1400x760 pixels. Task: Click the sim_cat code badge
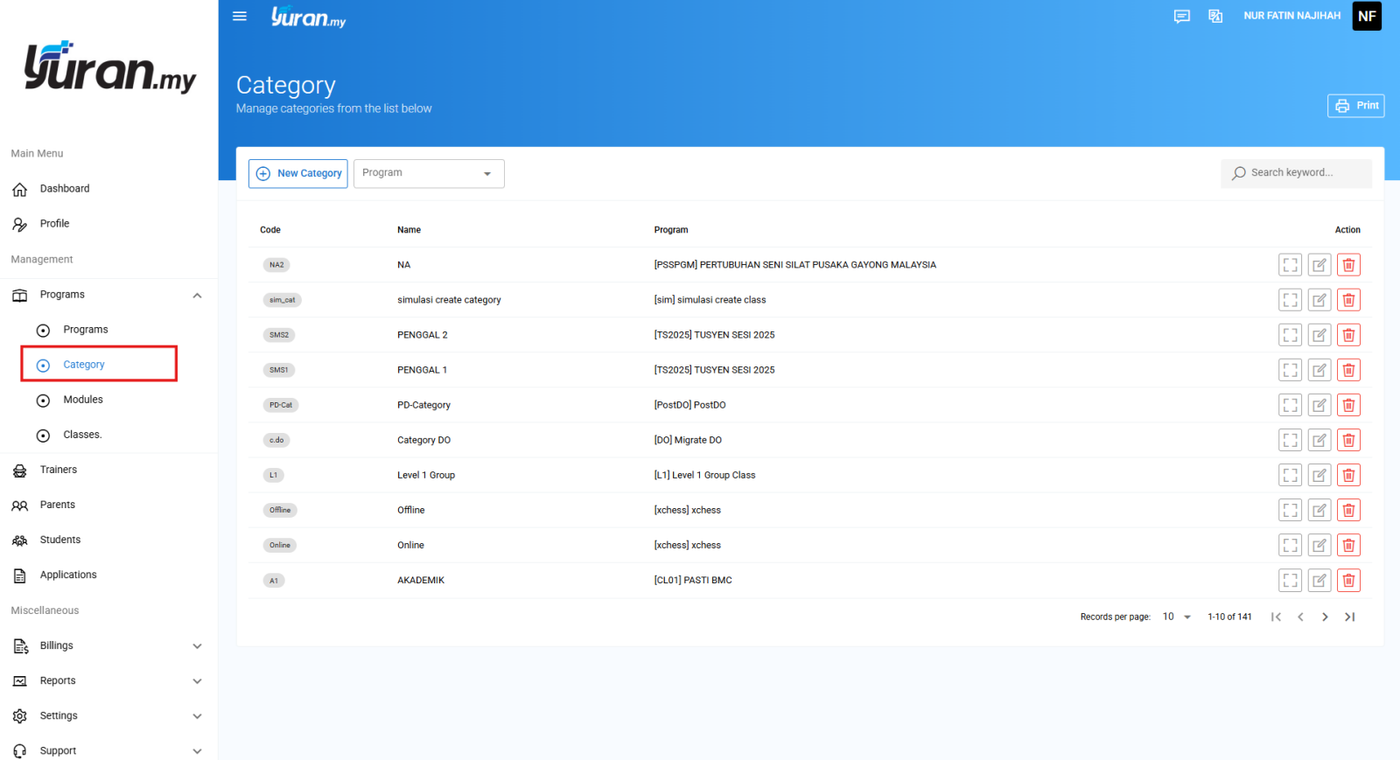pos(282,300)
